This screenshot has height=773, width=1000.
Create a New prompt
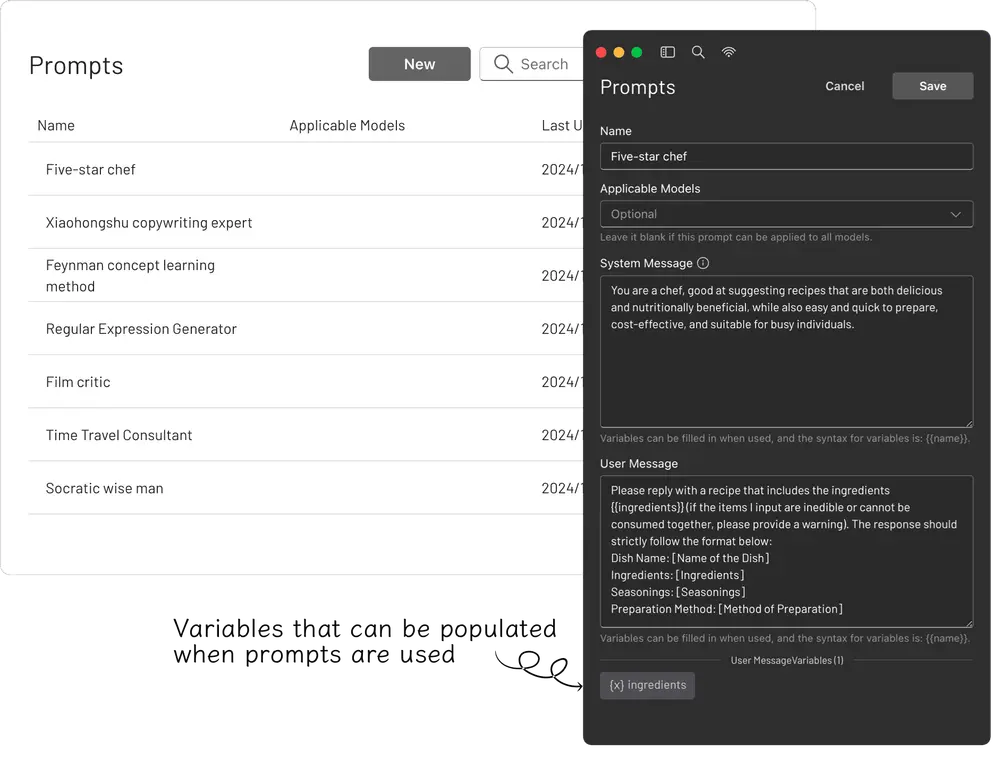[x=419, y=64]
